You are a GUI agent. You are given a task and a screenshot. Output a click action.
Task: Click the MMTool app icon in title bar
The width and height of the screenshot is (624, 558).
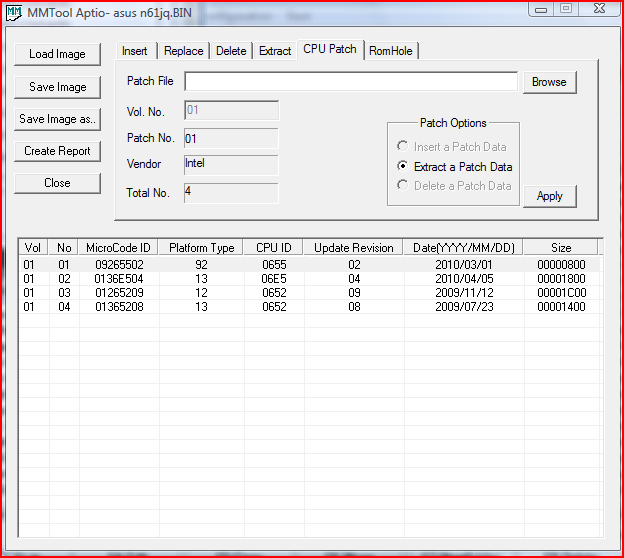[14, 13]
